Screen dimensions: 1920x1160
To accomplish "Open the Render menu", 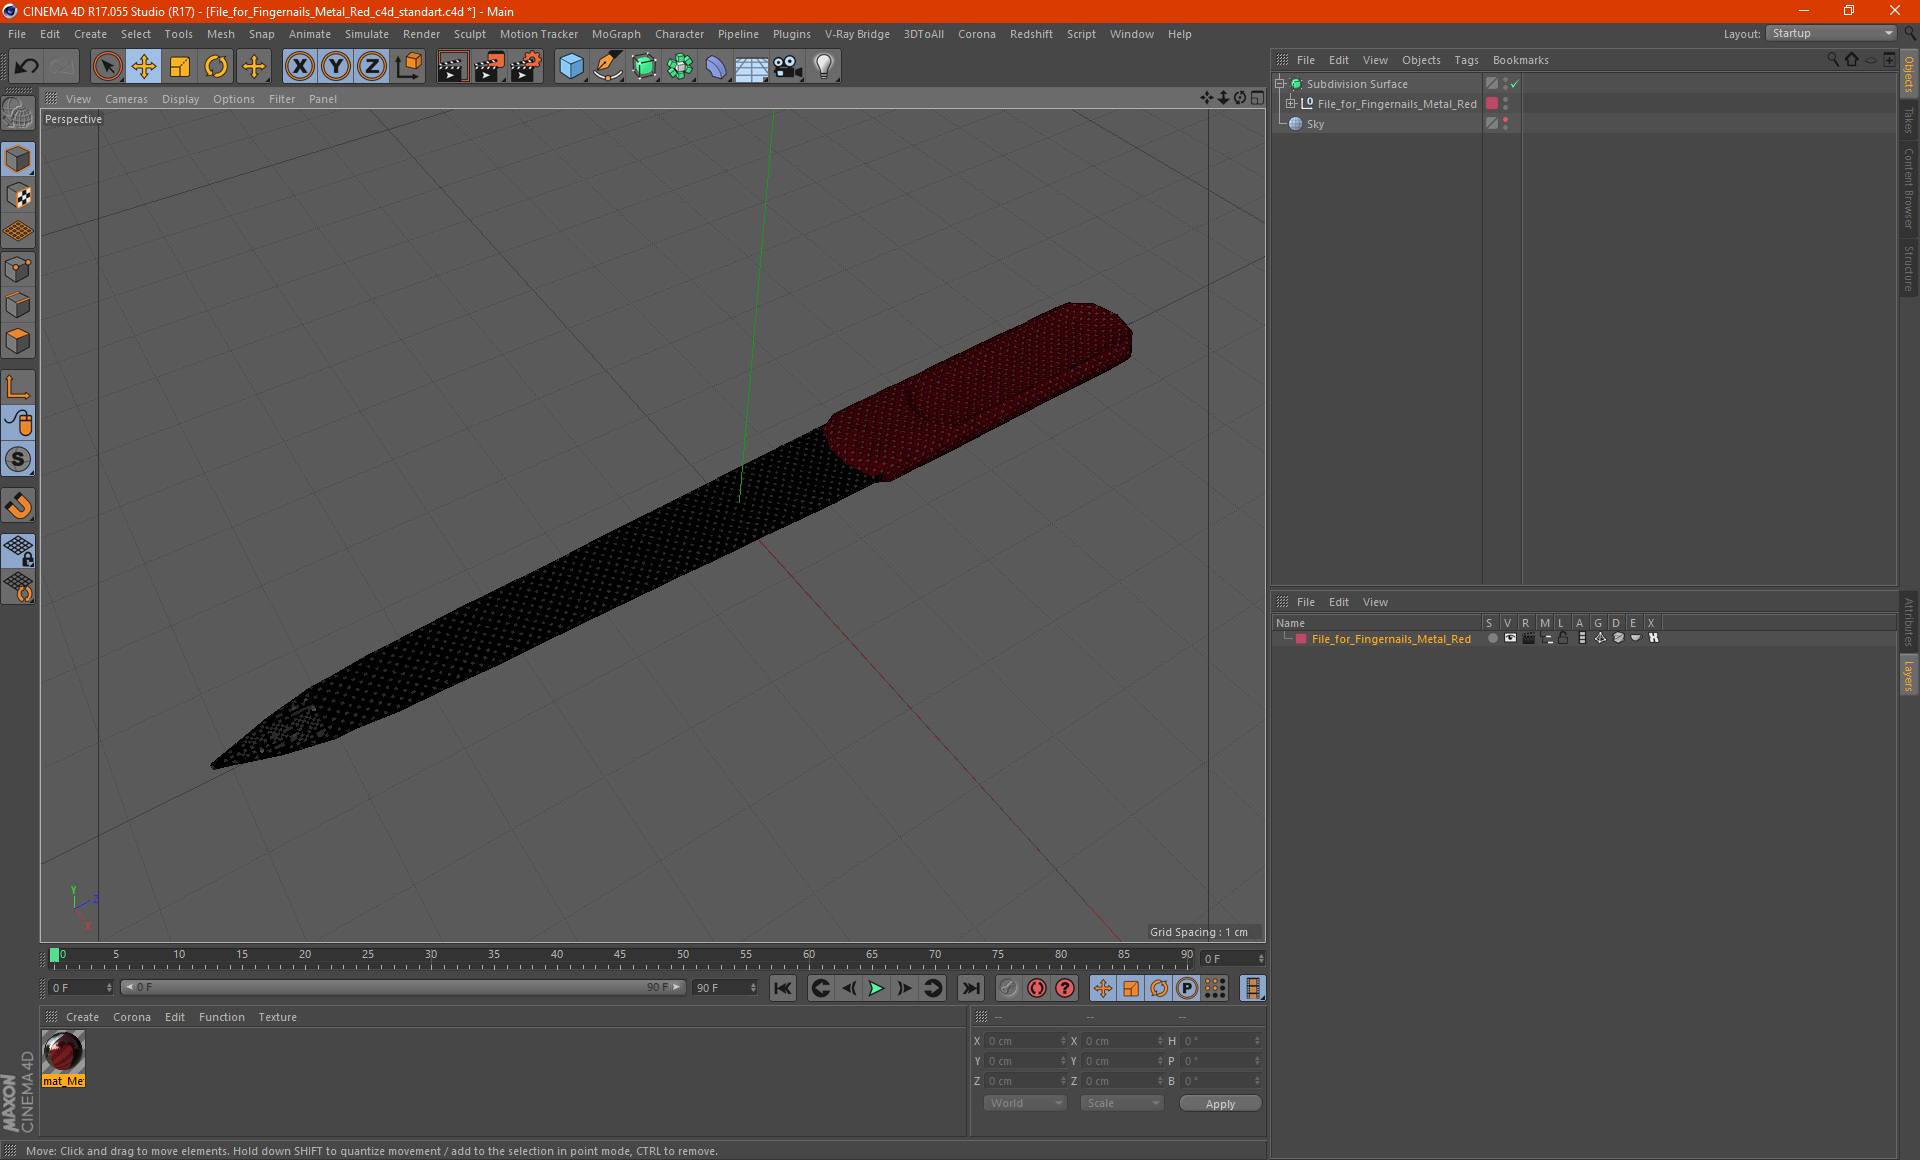I will (421, 34).
